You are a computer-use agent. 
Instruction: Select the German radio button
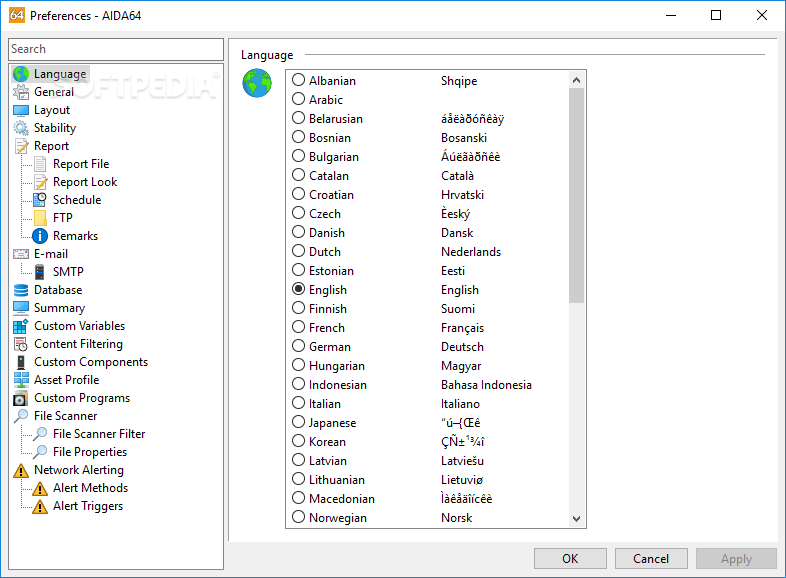tap(299, 346)
